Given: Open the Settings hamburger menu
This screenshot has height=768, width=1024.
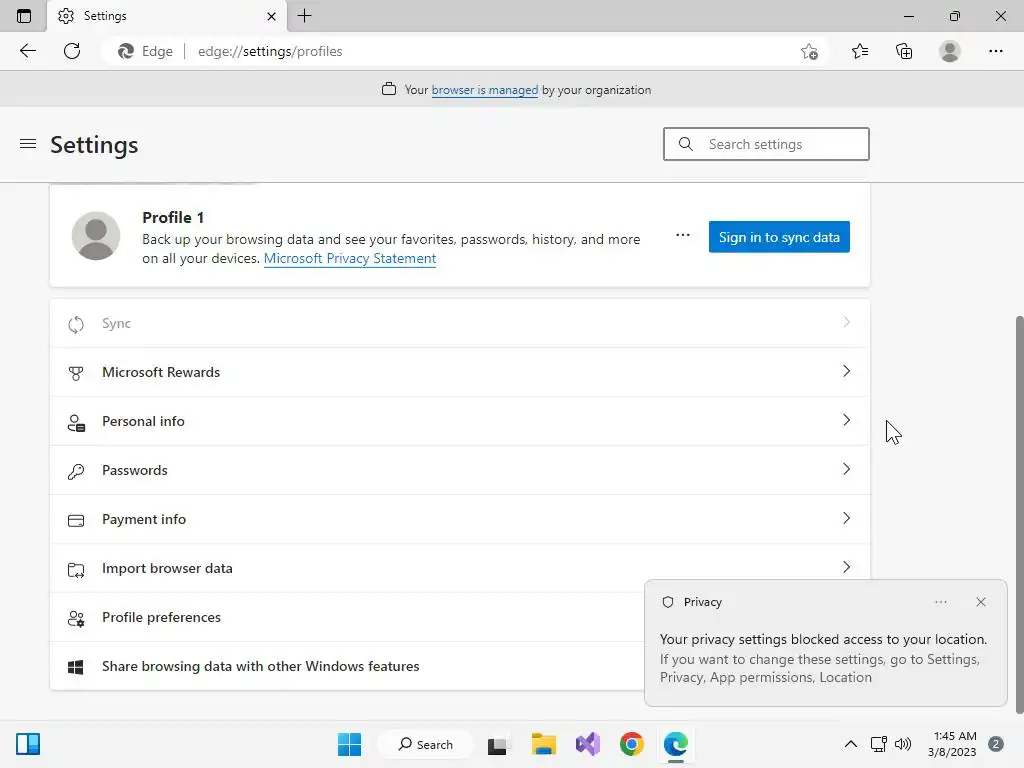Looking at the screenshot, I should point(27,144).
